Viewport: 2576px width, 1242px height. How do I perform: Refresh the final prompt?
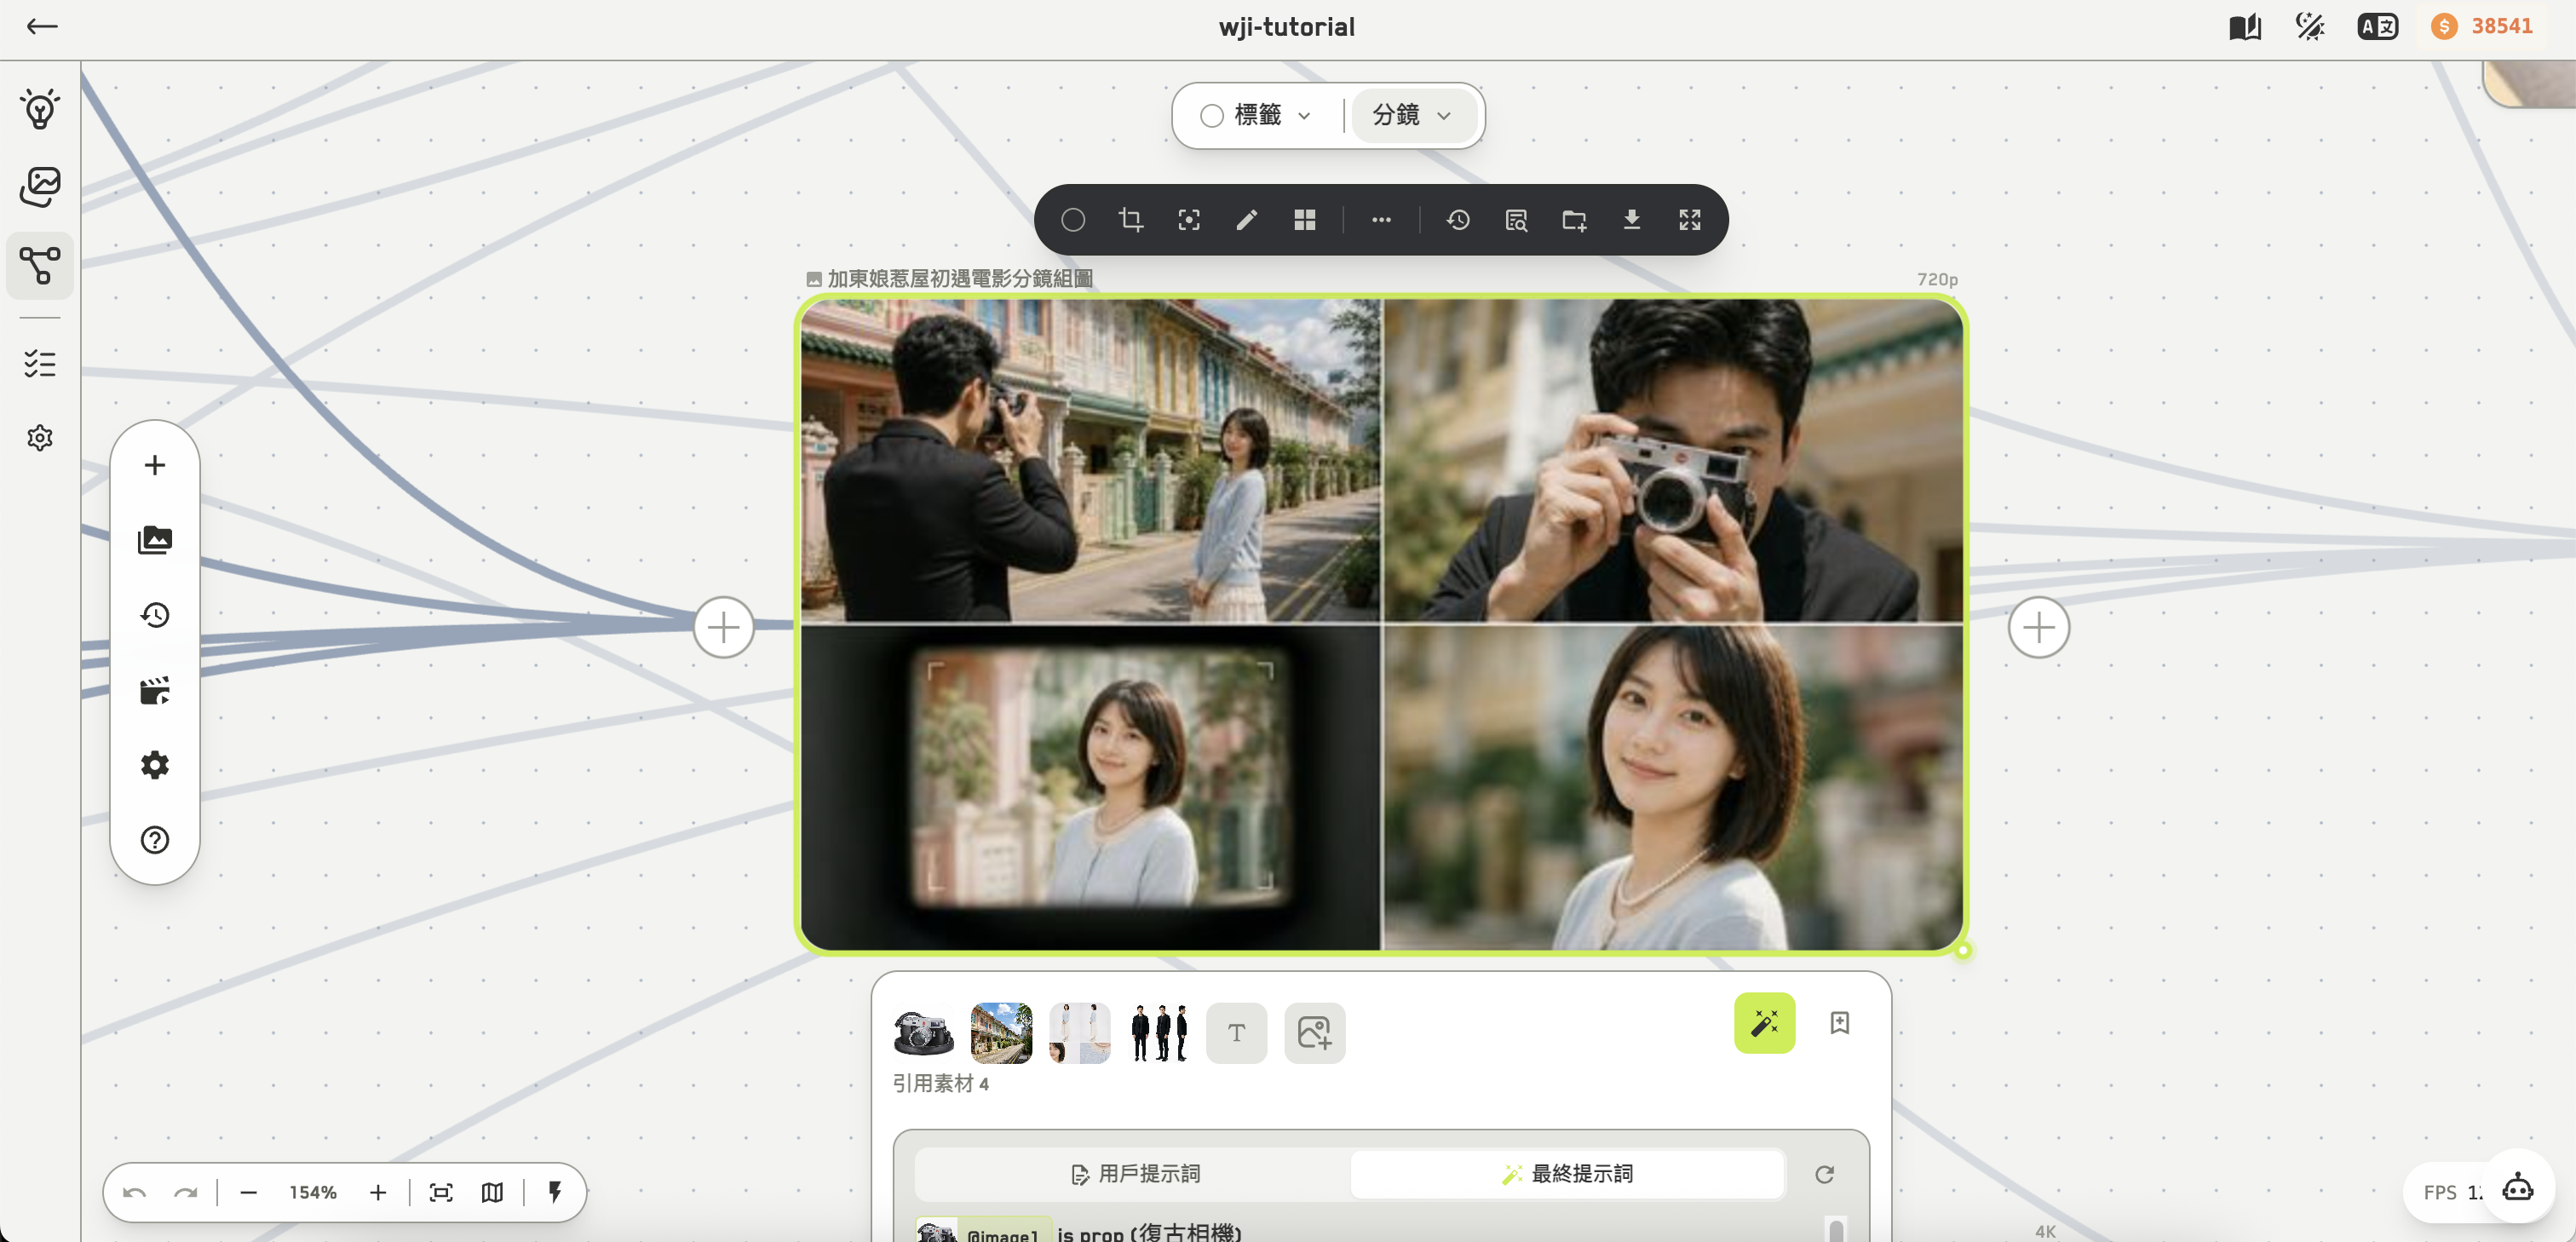tap(1825, 1174)
